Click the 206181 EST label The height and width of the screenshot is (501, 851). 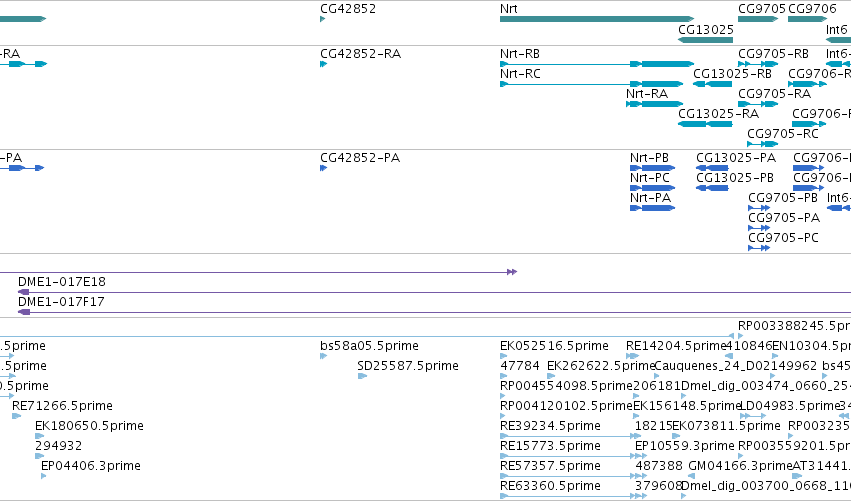coord(657,386)
